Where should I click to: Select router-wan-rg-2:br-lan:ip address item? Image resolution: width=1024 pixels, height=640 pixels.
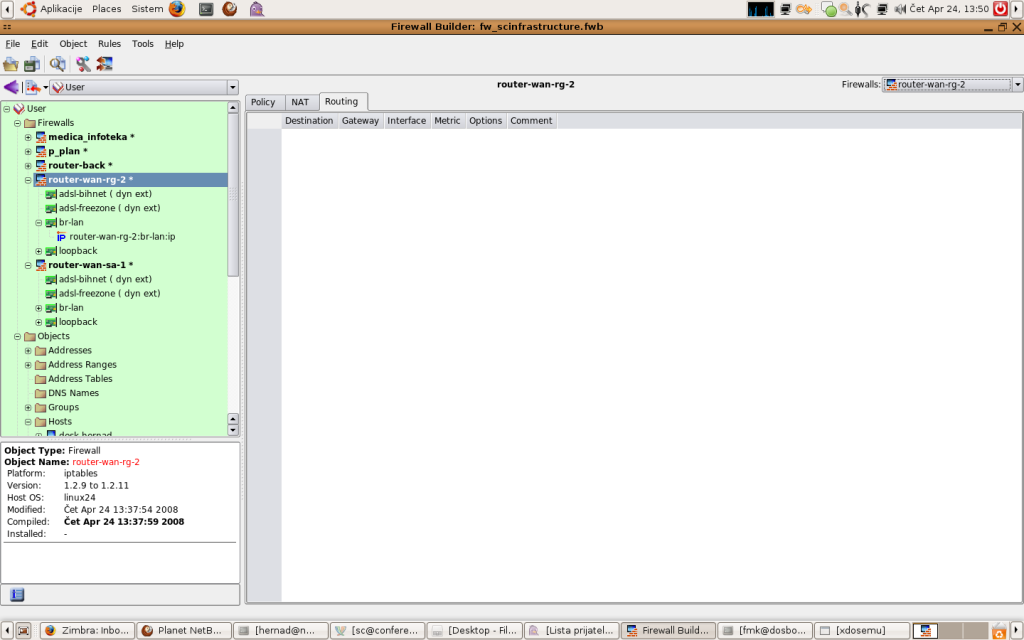pos(122,237)
